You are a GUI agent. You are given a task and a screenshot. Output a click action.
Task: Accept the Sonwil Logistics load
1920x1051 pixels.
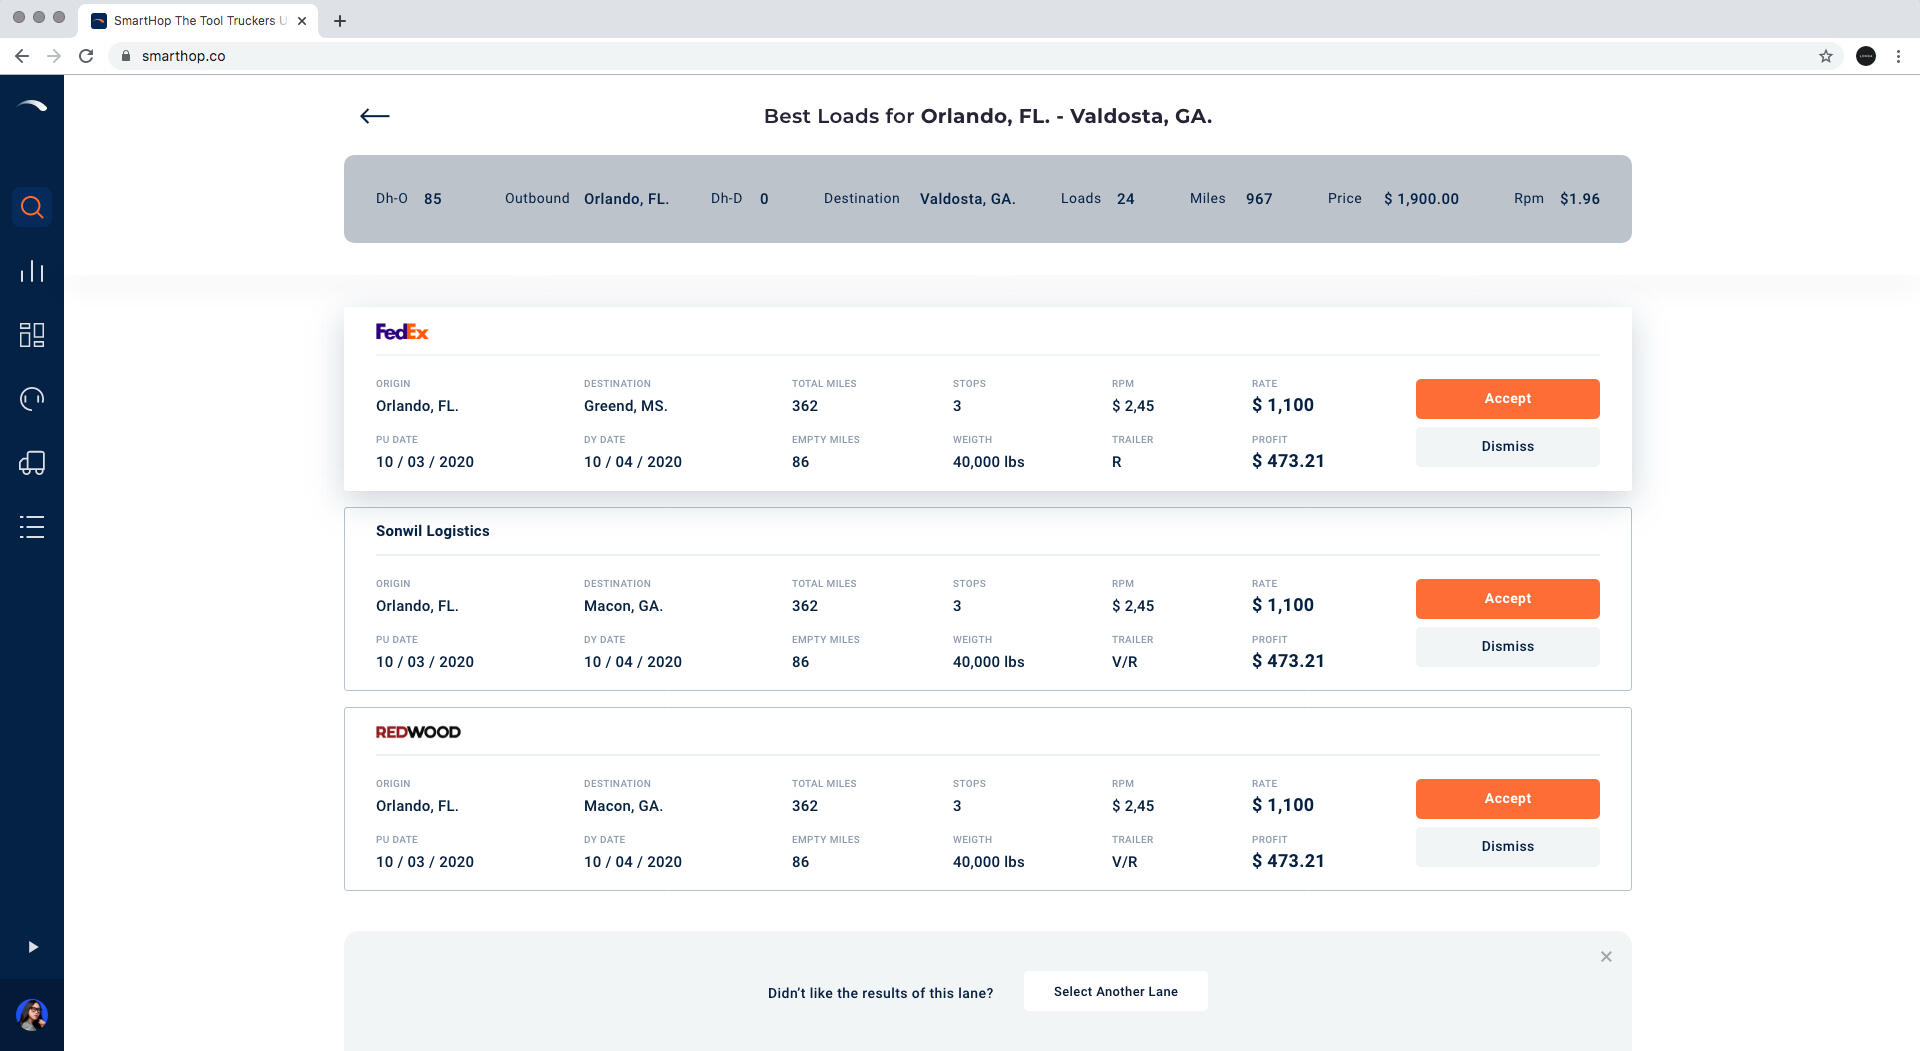coord(1507,598)
